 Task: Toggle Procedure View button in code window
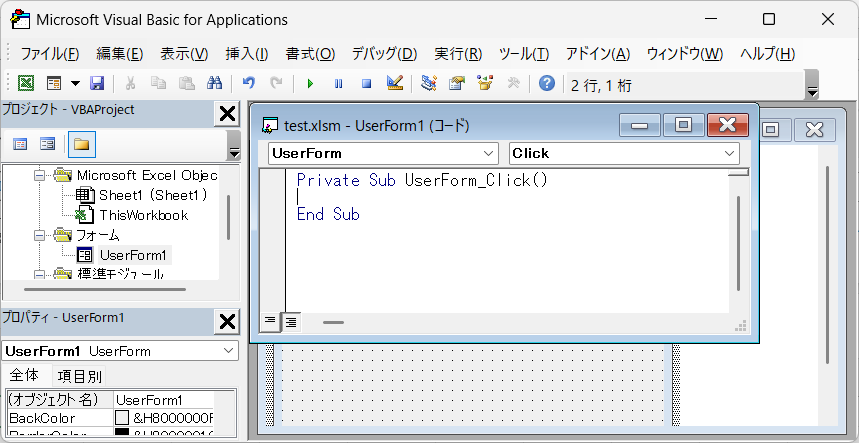(270, 322)
